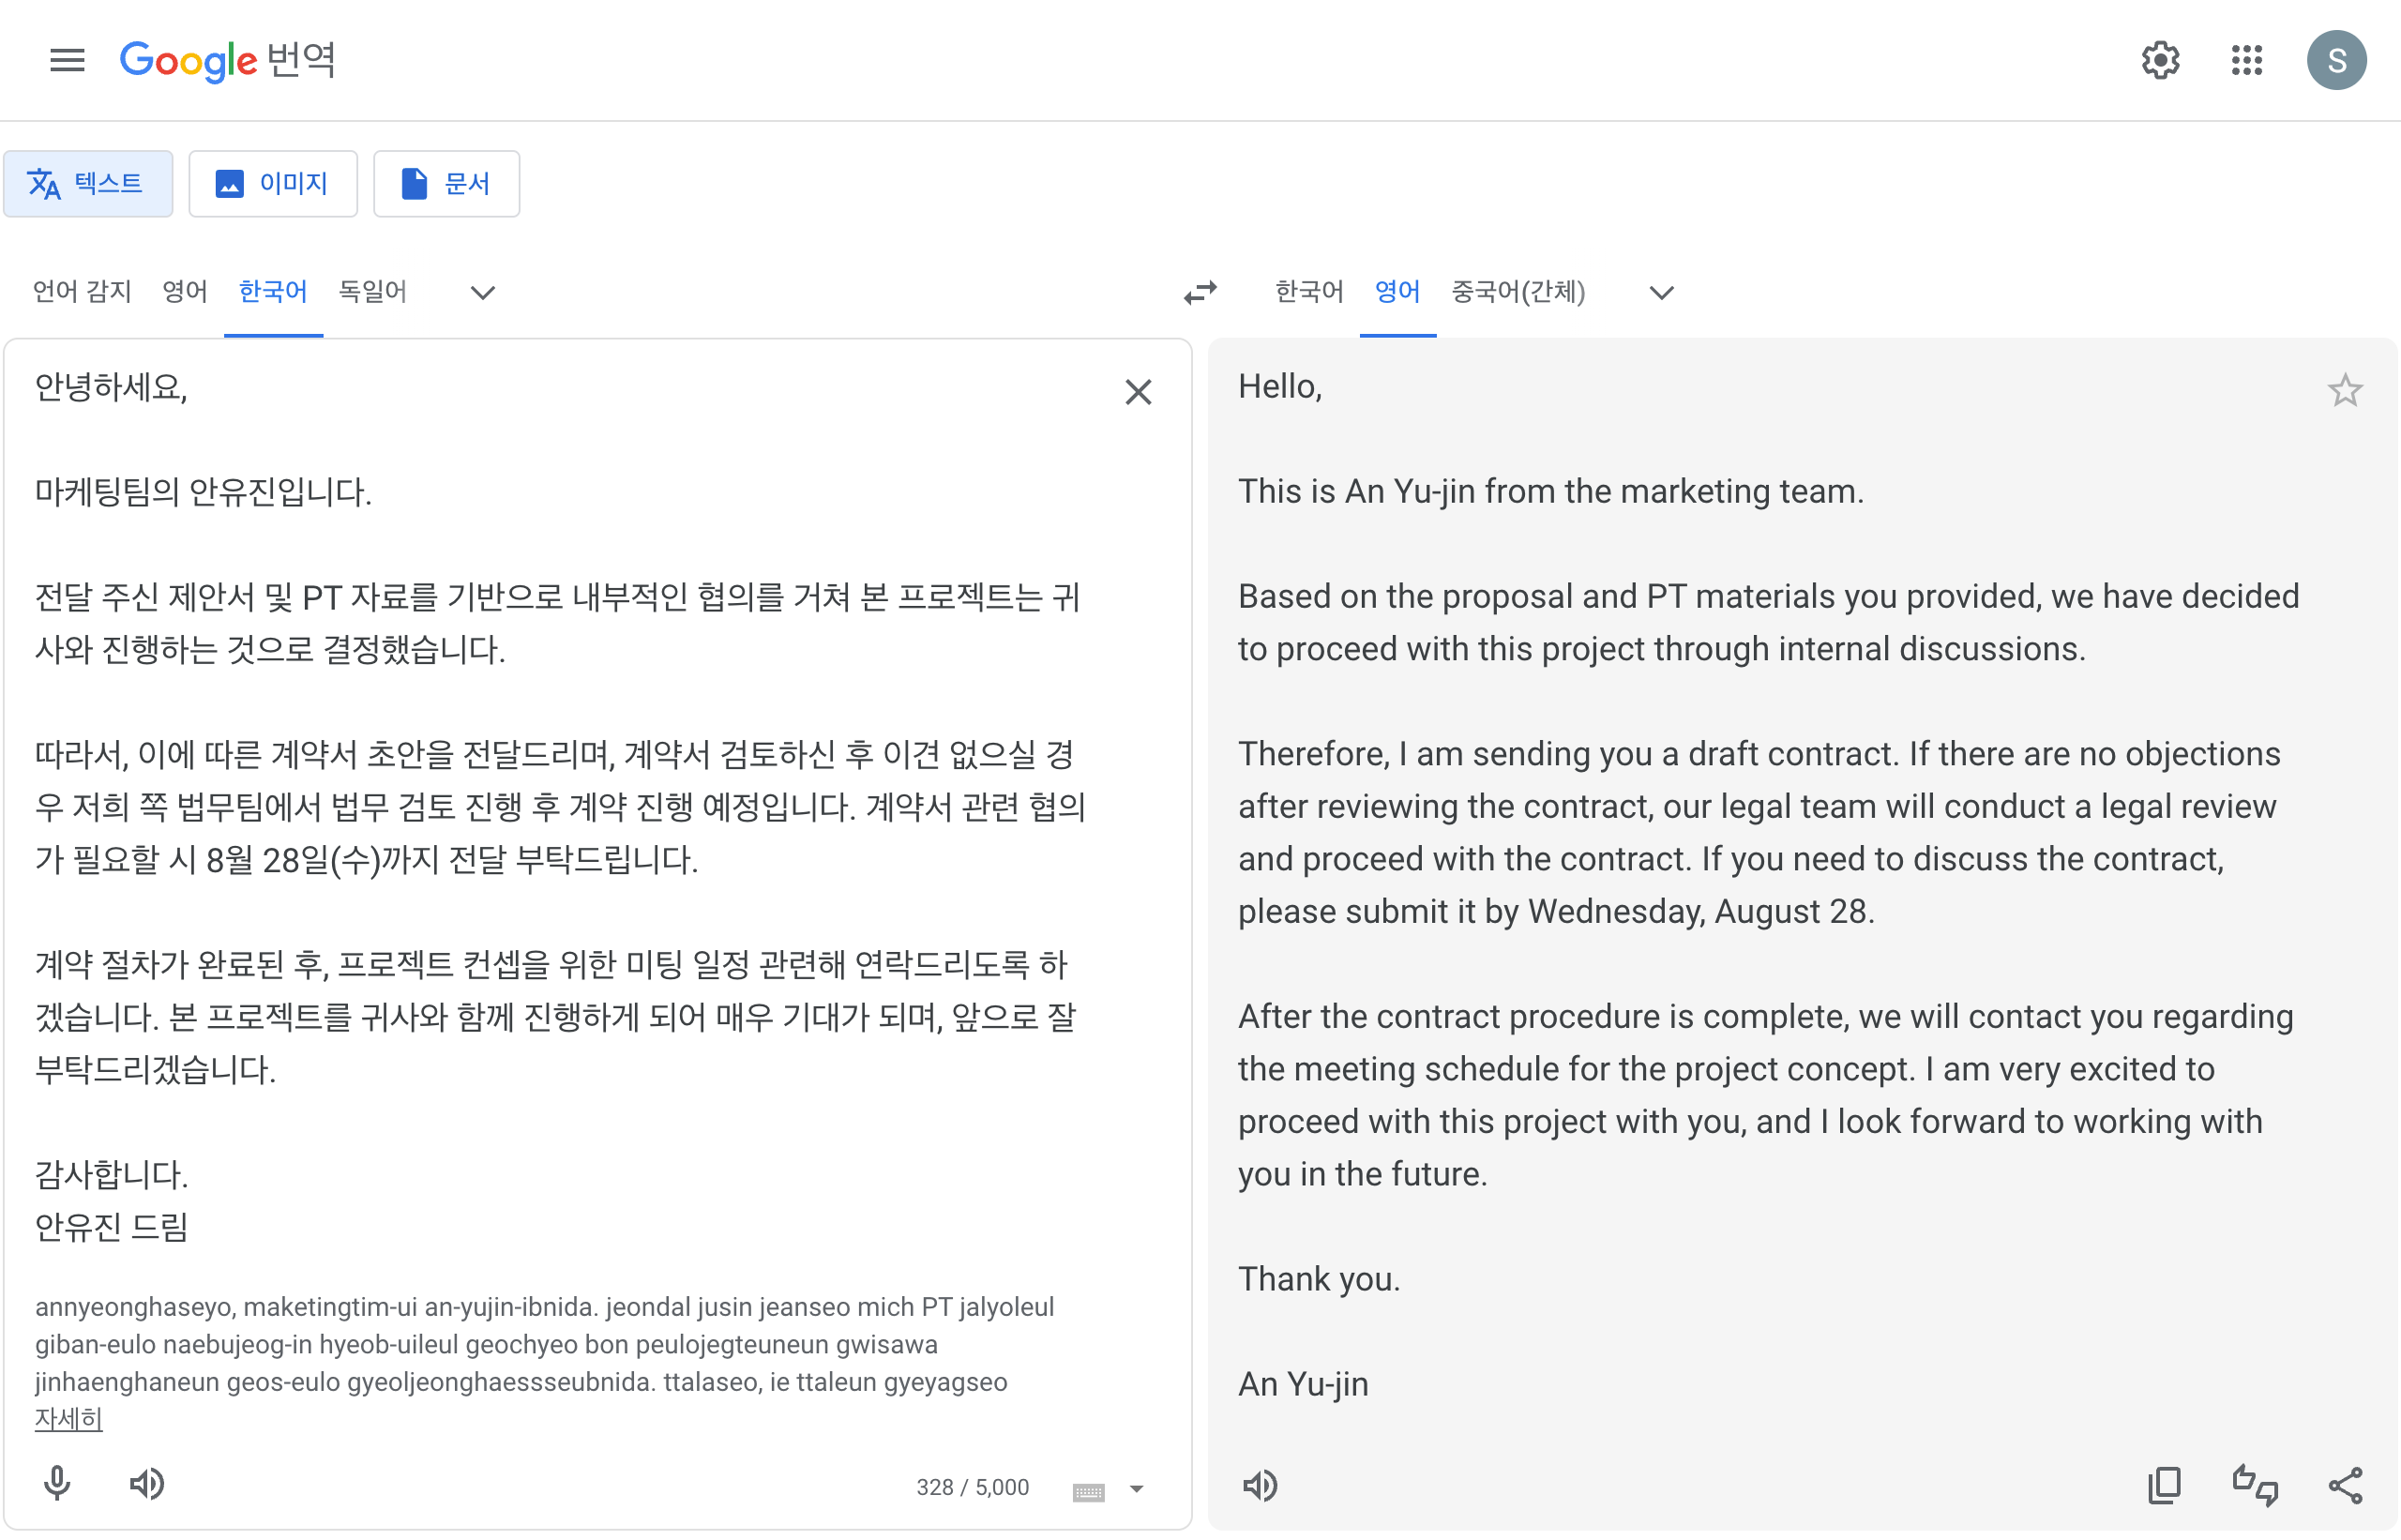Clear the source text with X

pos(1137,392)
